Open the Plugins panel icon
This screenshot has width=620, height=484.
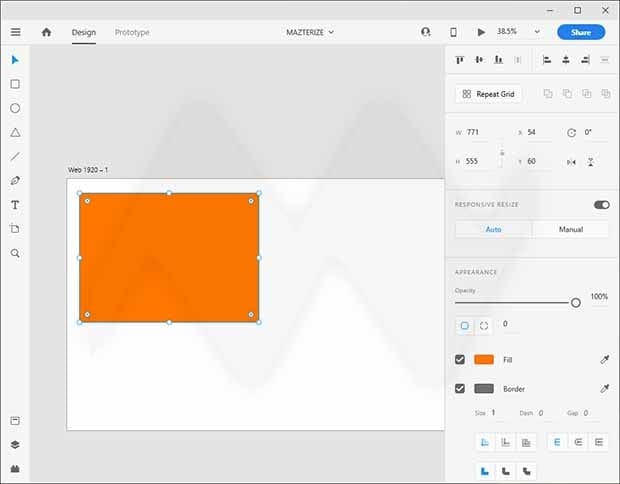(x=15, y=469)
